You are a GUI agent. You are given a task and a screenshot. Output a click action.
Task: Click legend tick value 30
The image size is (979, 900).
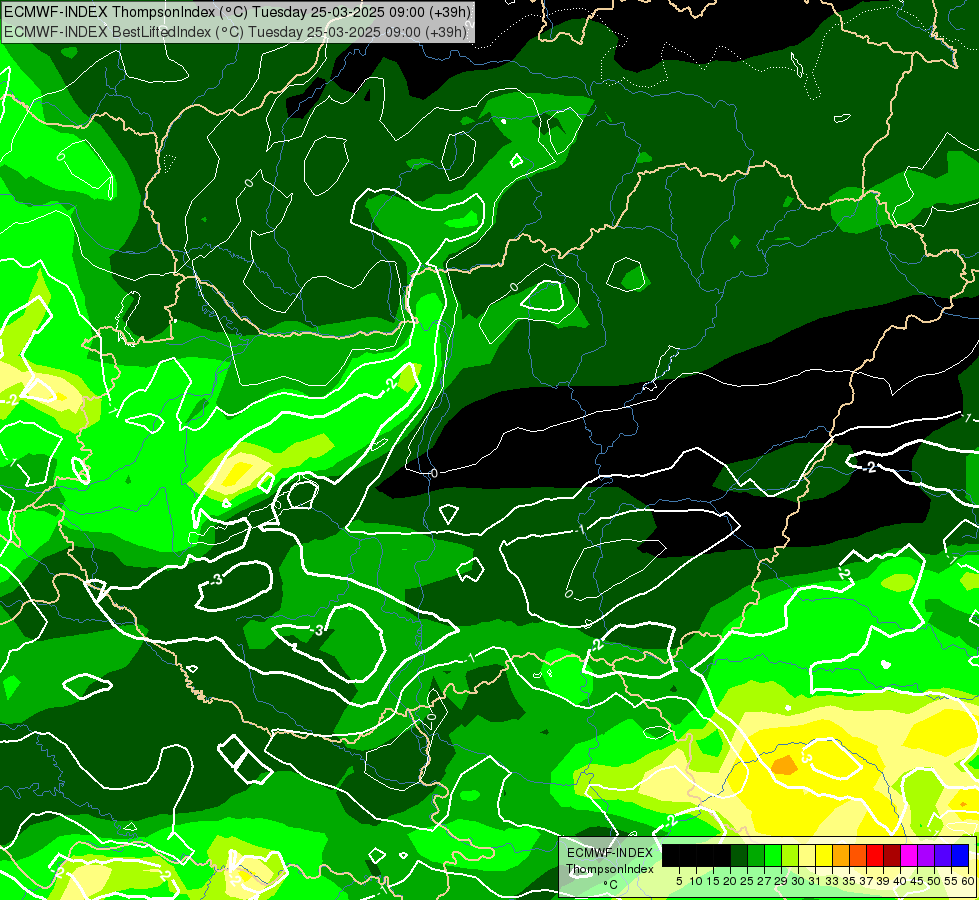799,881
